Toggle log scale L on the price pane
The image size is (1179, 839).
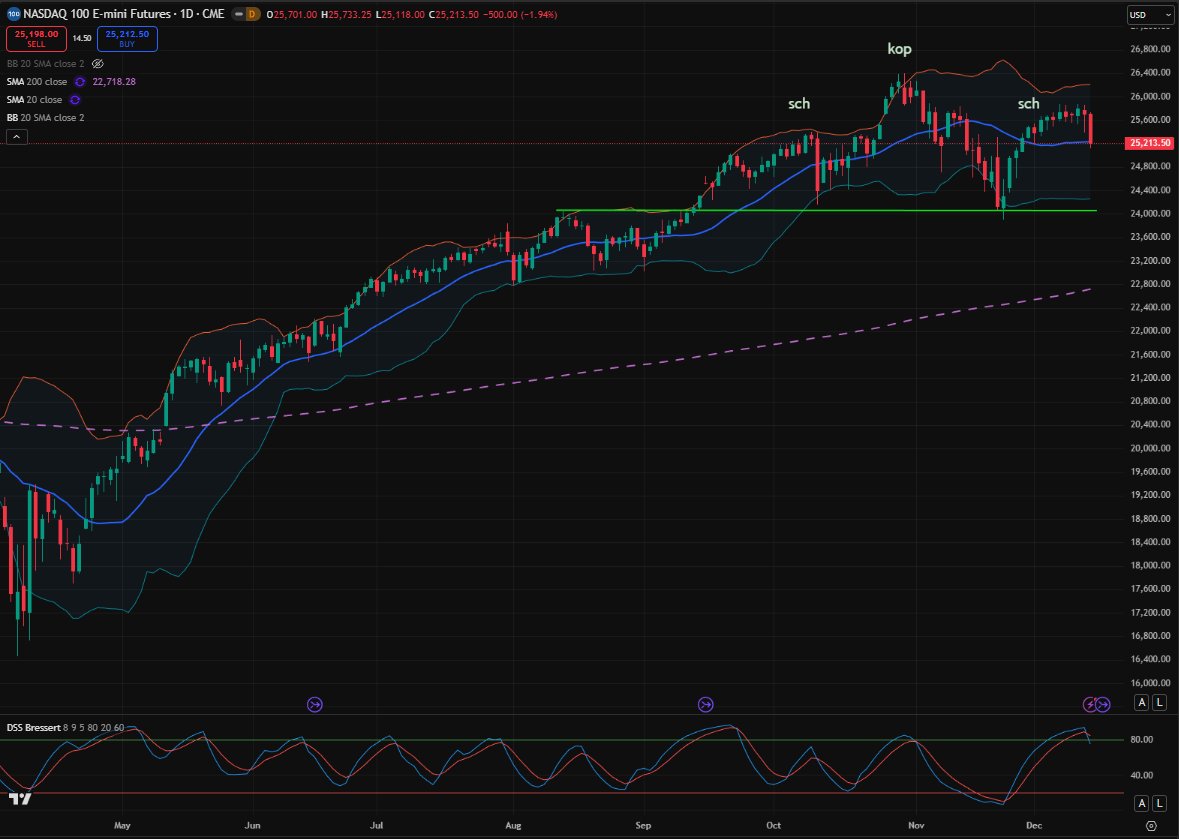(x=1159, y=702)
